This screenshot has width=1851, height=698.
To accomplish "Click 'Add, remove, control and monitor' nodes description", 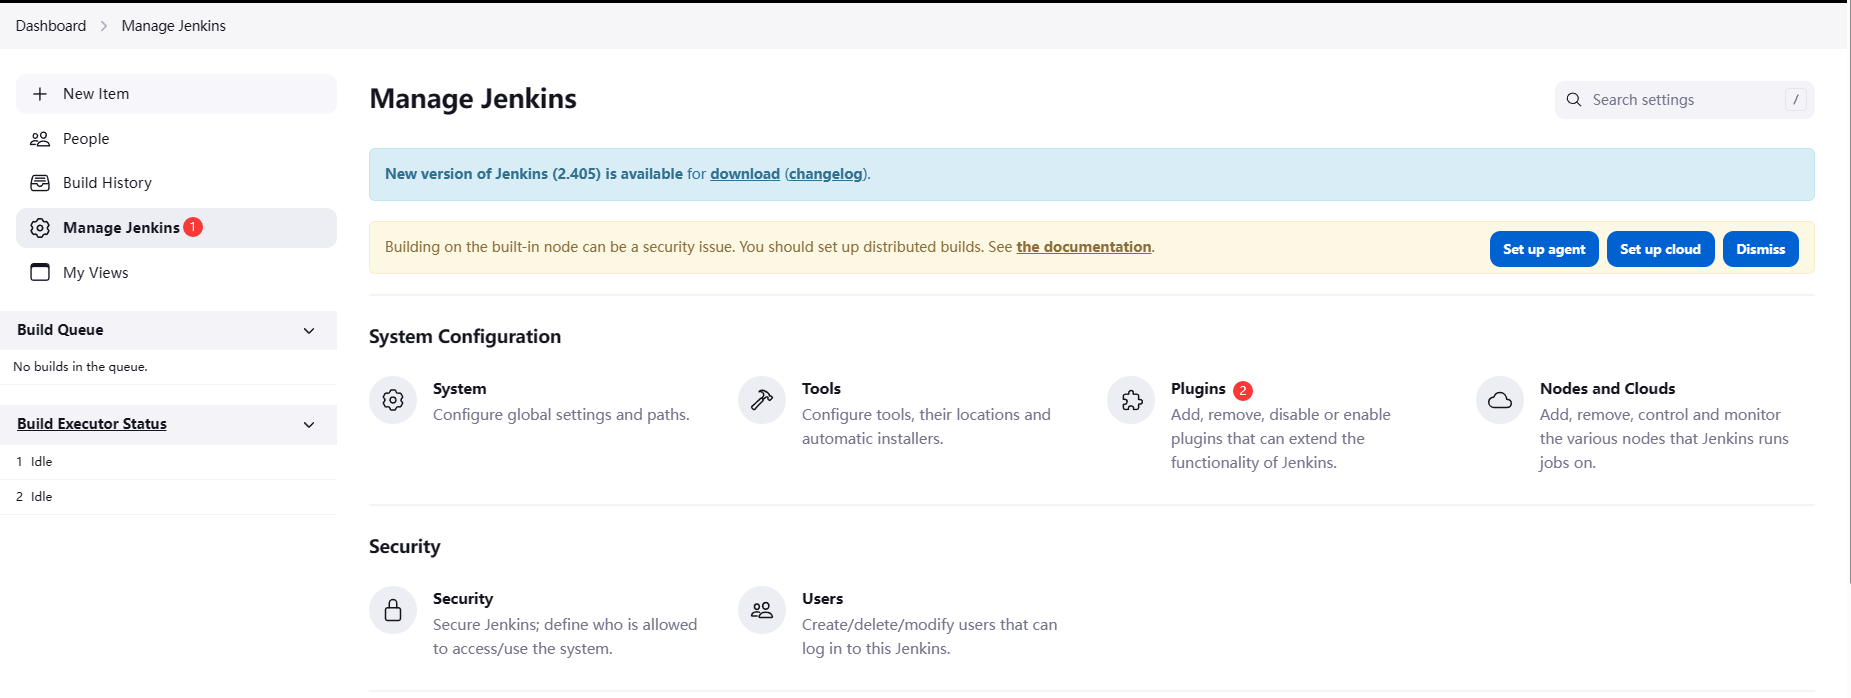I will pyautogui.click(x=1664, y=439).
